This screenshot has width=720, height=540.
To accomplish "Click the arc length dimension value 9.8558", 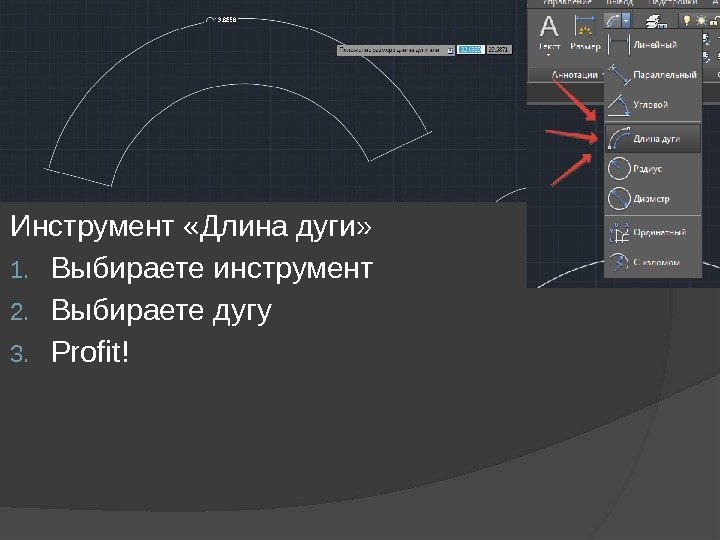I will tap(227, 20).
